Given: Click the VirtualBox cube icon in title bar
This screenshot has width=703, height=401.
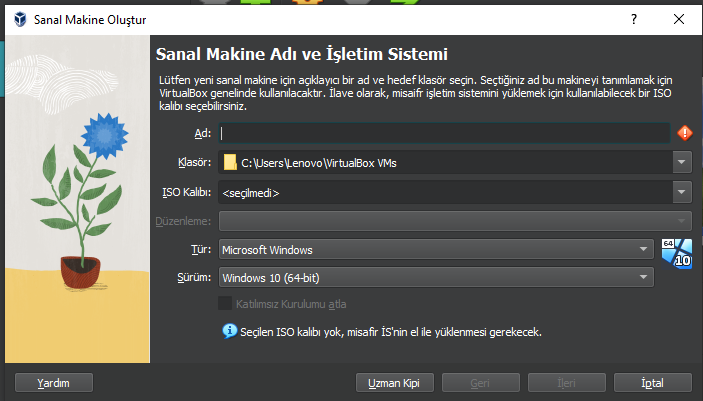Looking at the screenshot, I should (20, 19).
